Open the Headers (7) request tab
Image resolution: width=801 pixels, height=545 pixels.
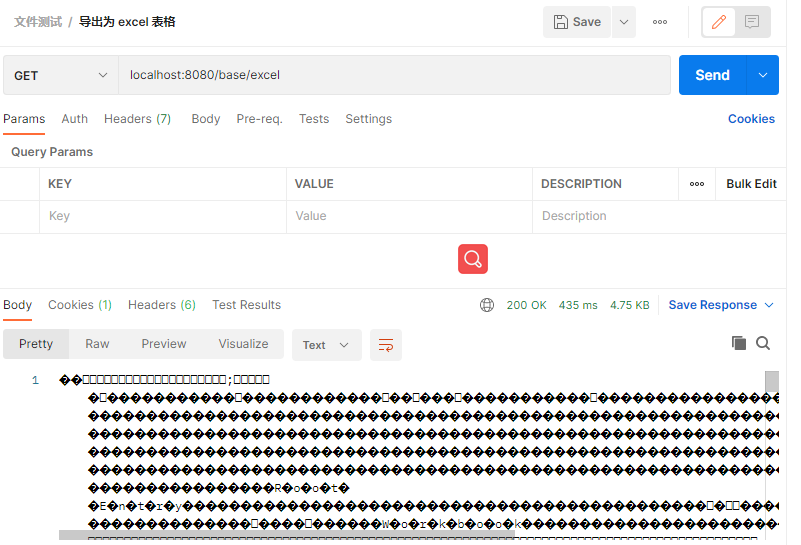[137, 119]
